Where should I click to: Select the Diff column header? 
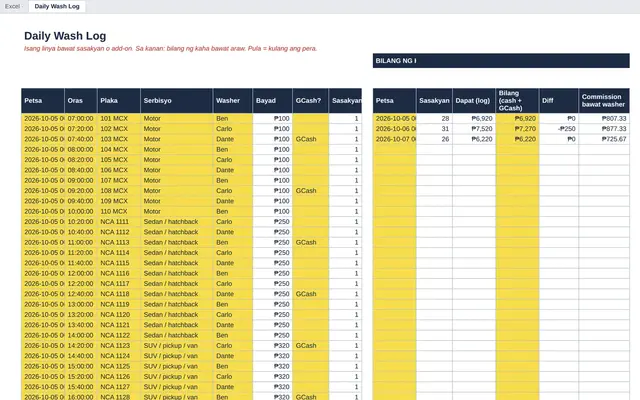coord(558,100)
